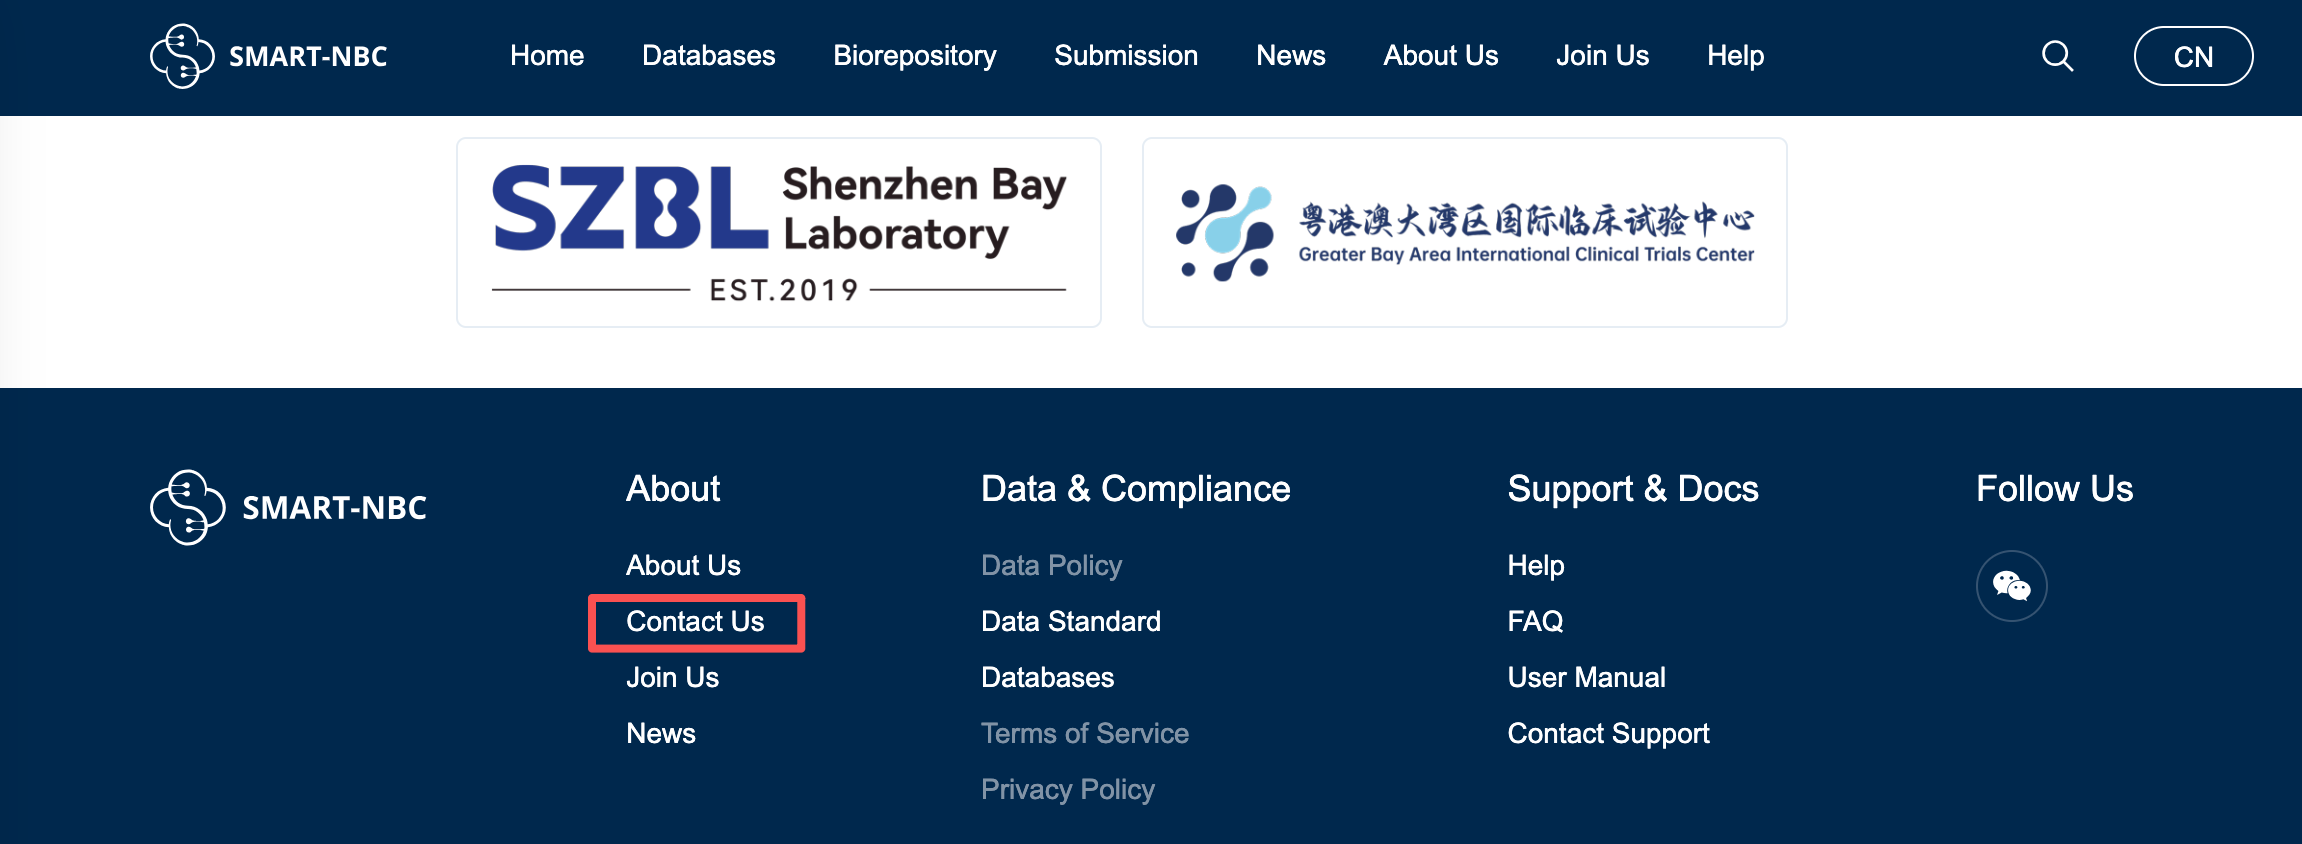Open the Submission navigation item
The height and width of the screenshot is (844, 2302).
1125,56
